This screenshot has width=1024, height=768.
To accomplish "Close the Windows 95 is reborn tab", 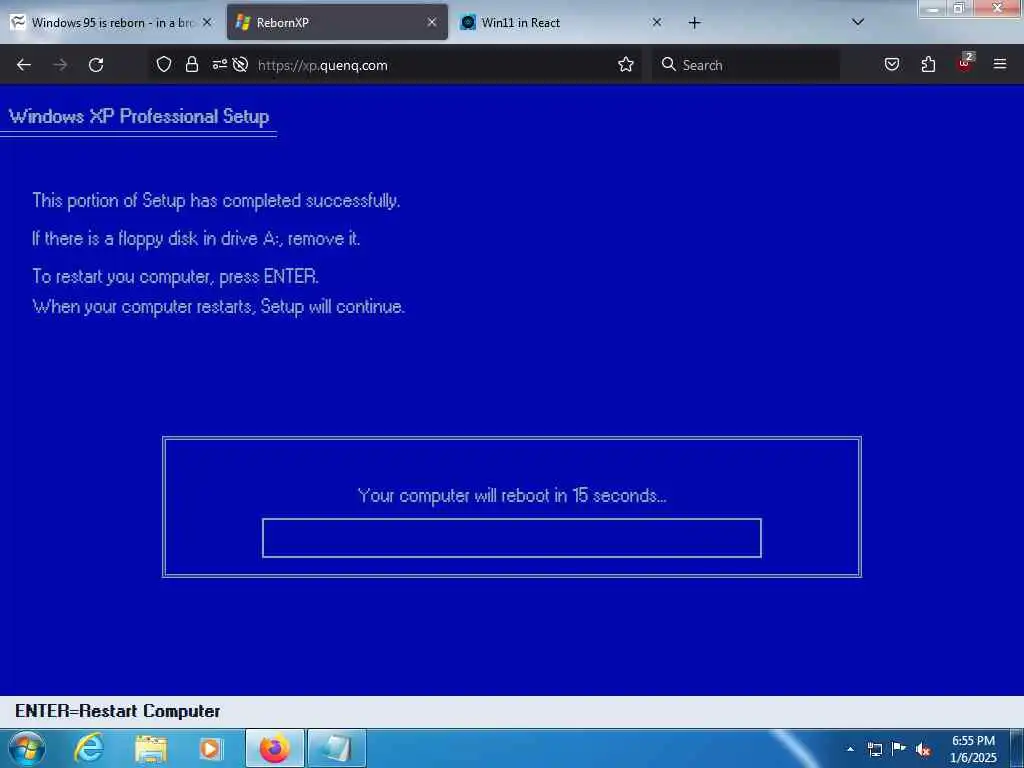I will (x=207, y=22).
